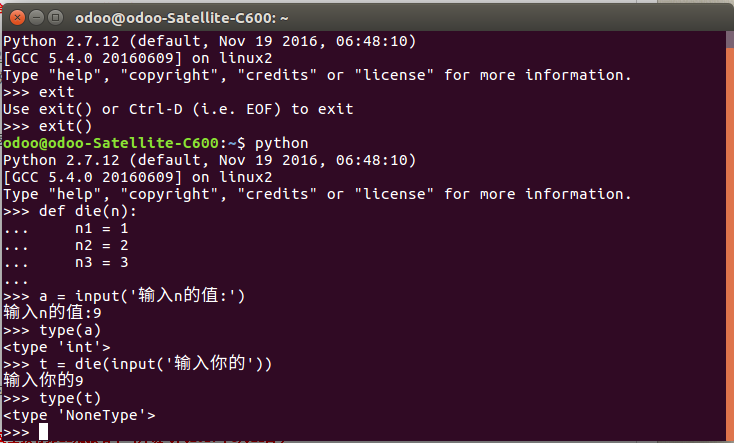Click the cursor block at the last prompt

[43, 431]
